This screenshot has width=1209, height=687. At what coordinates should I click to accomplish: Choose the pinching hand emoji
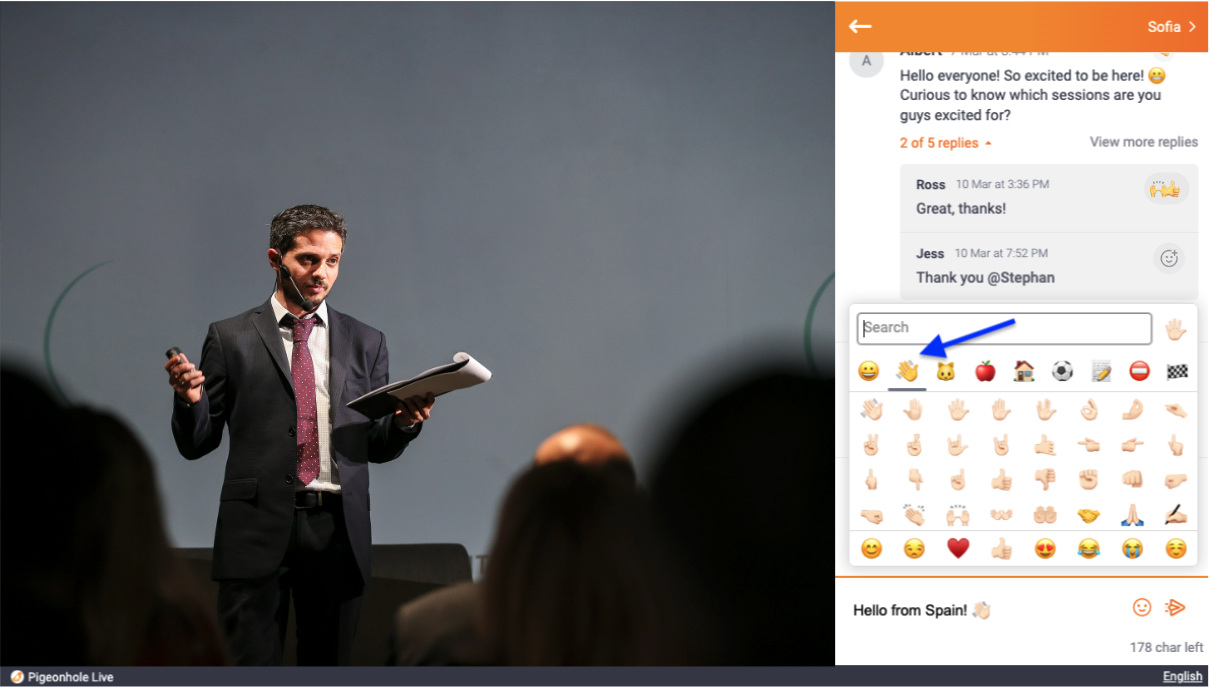[x=1175, y=410]
